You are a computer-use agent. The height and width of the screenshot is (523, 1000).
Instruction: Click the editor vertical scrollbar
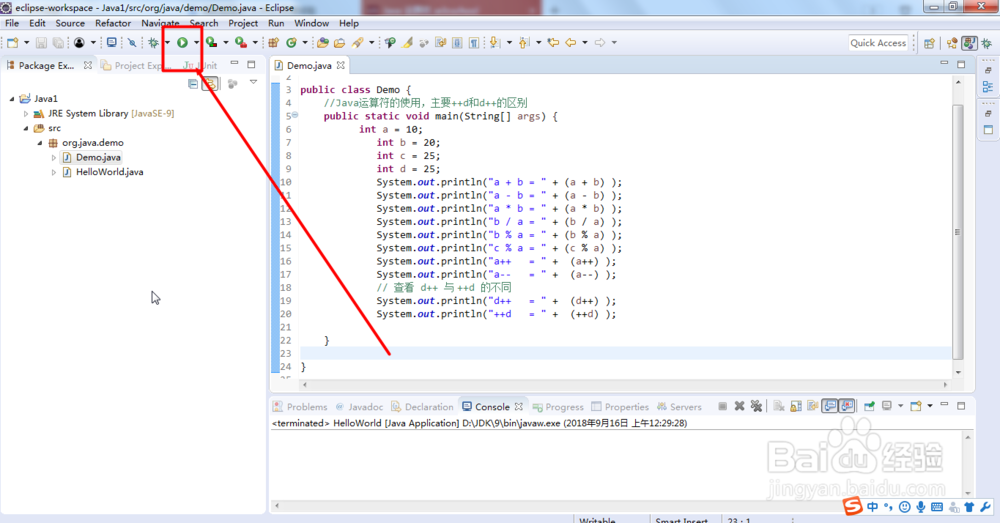click(x=958, y=232)
